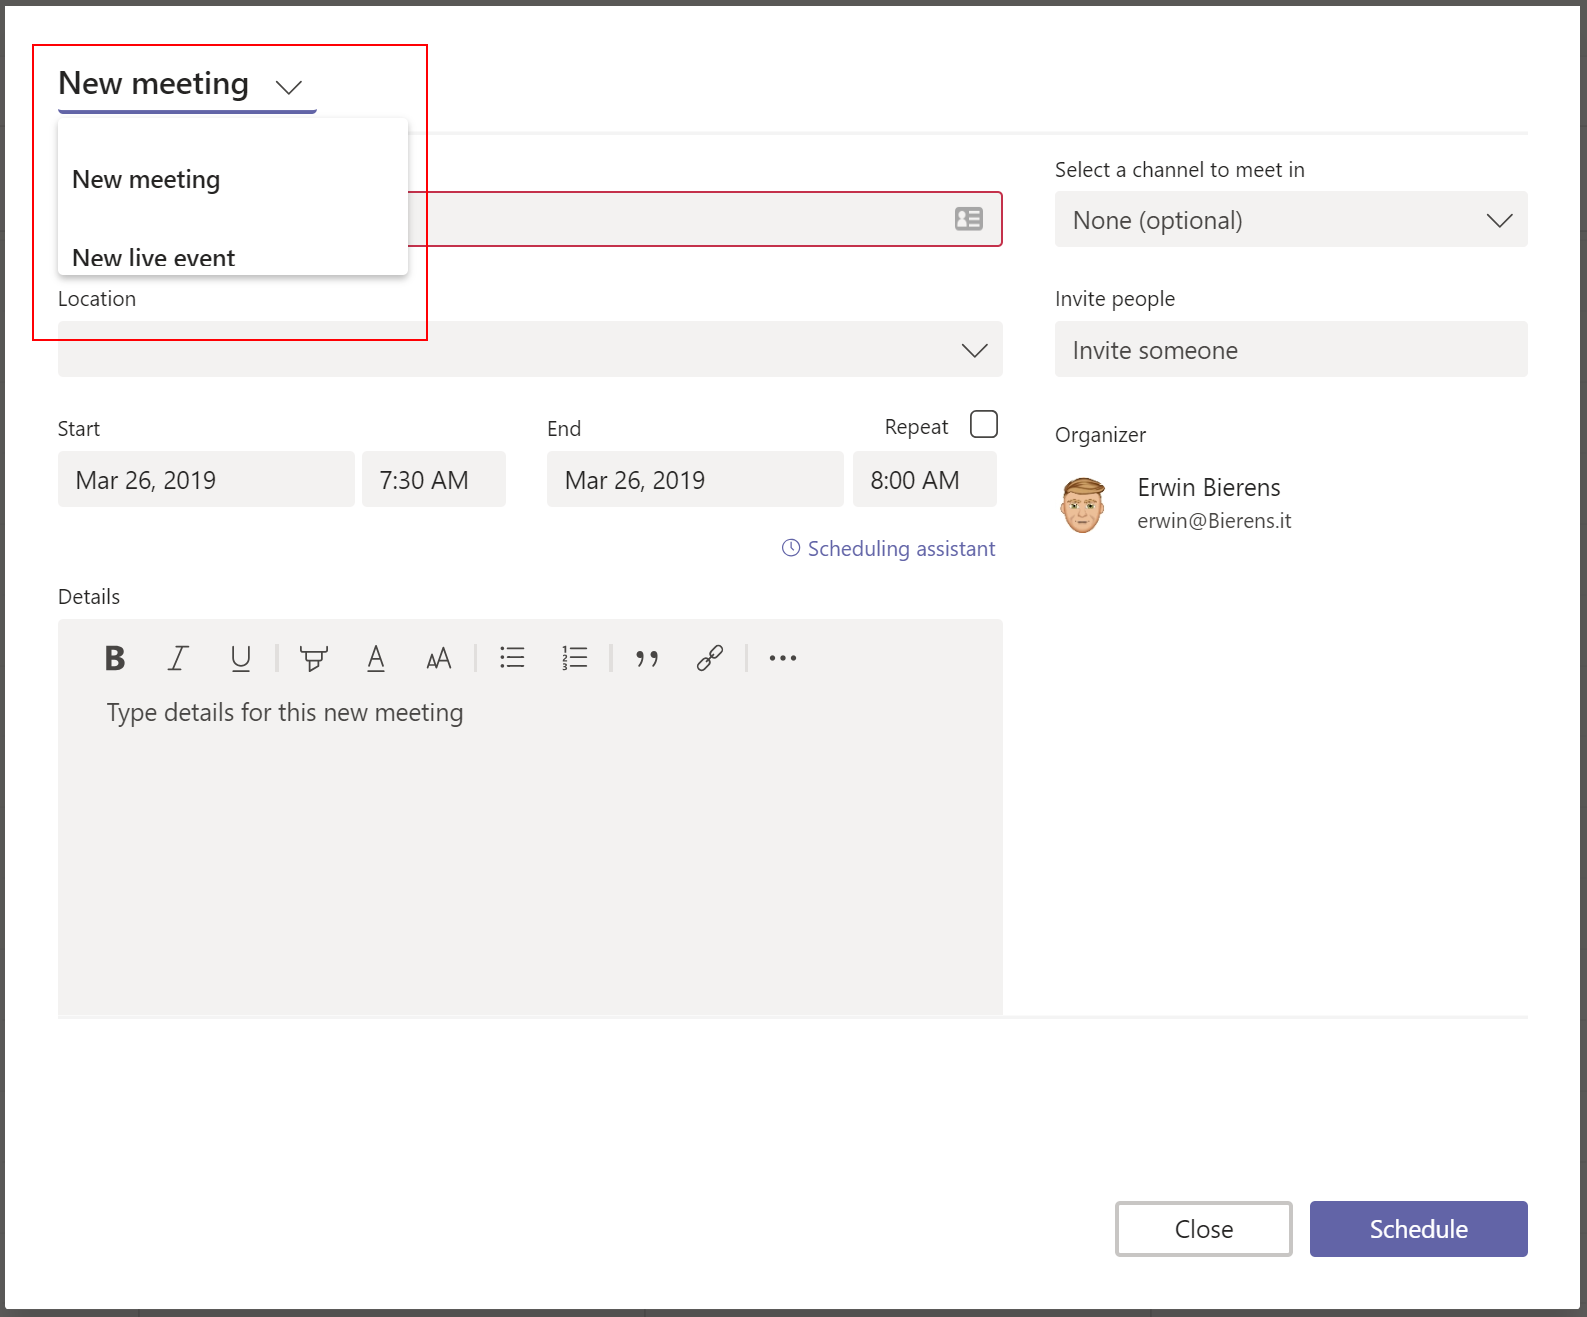Open the Scheduling assistant
Viewport: 1587px width, 1317px height.
coord(889,549)
